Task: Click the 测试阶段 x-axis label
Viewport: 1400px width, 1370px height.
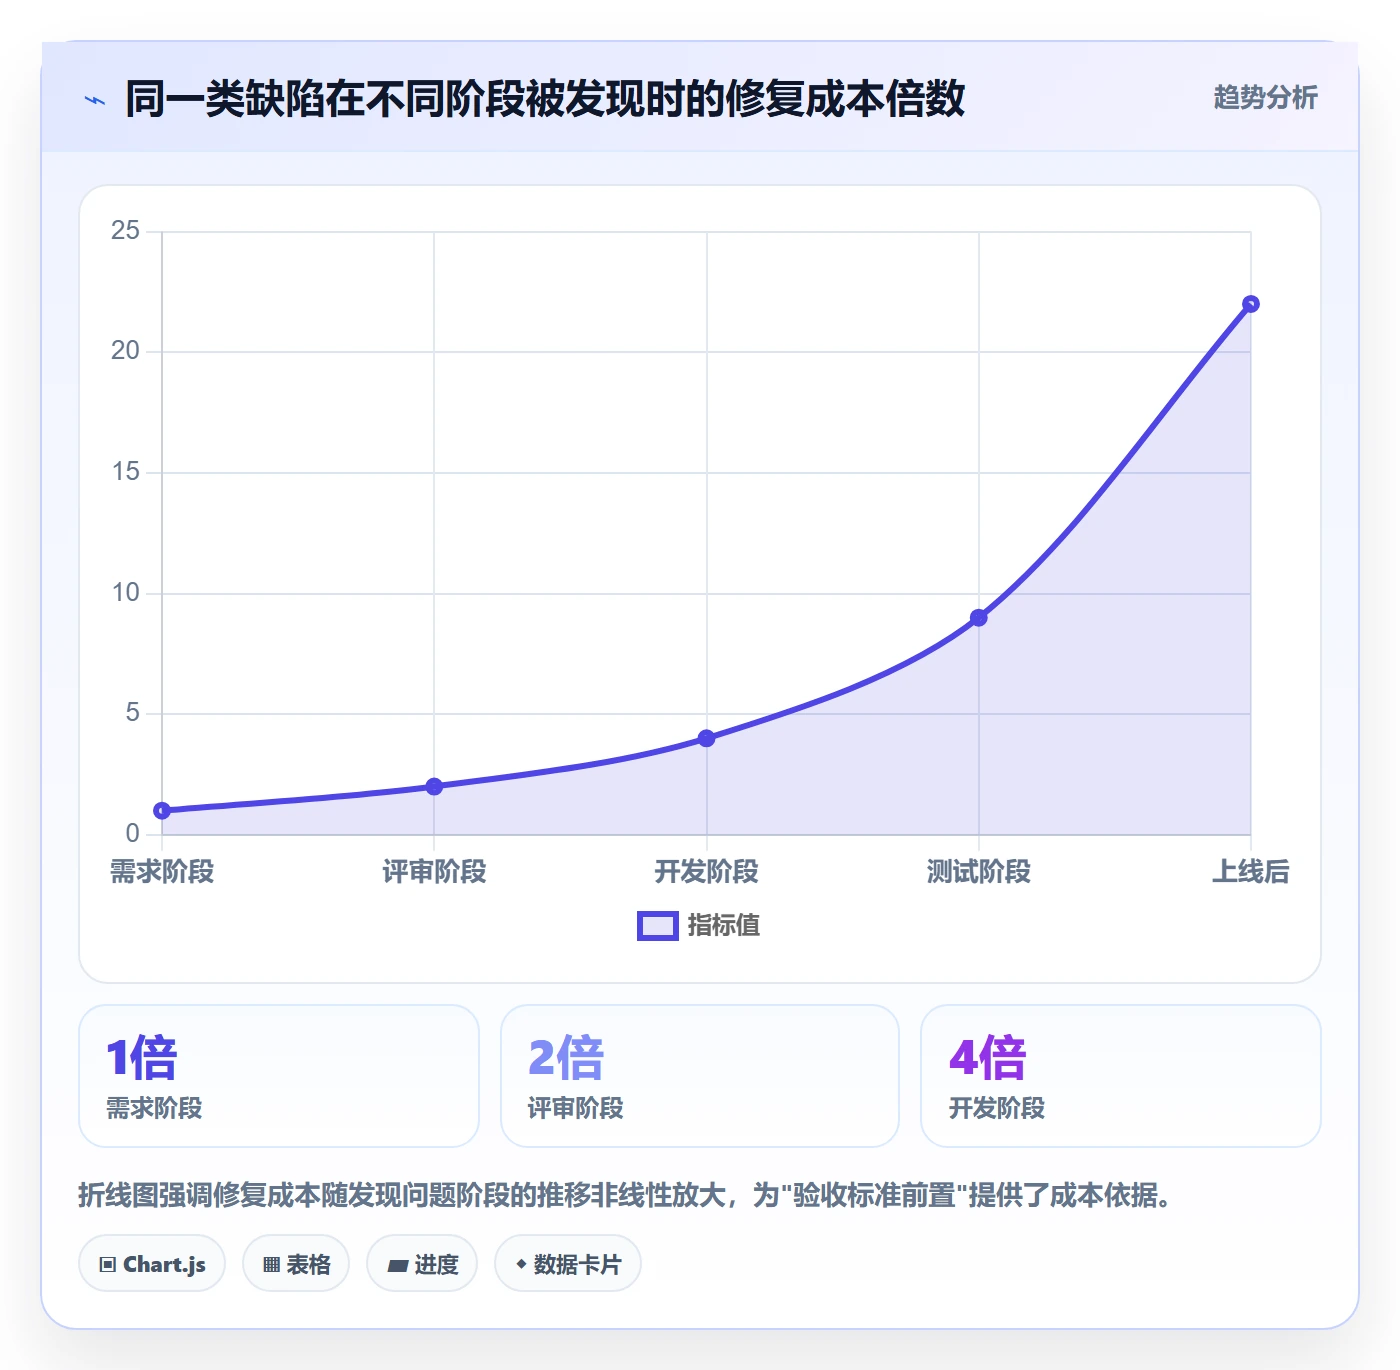Action: point(979,872)
